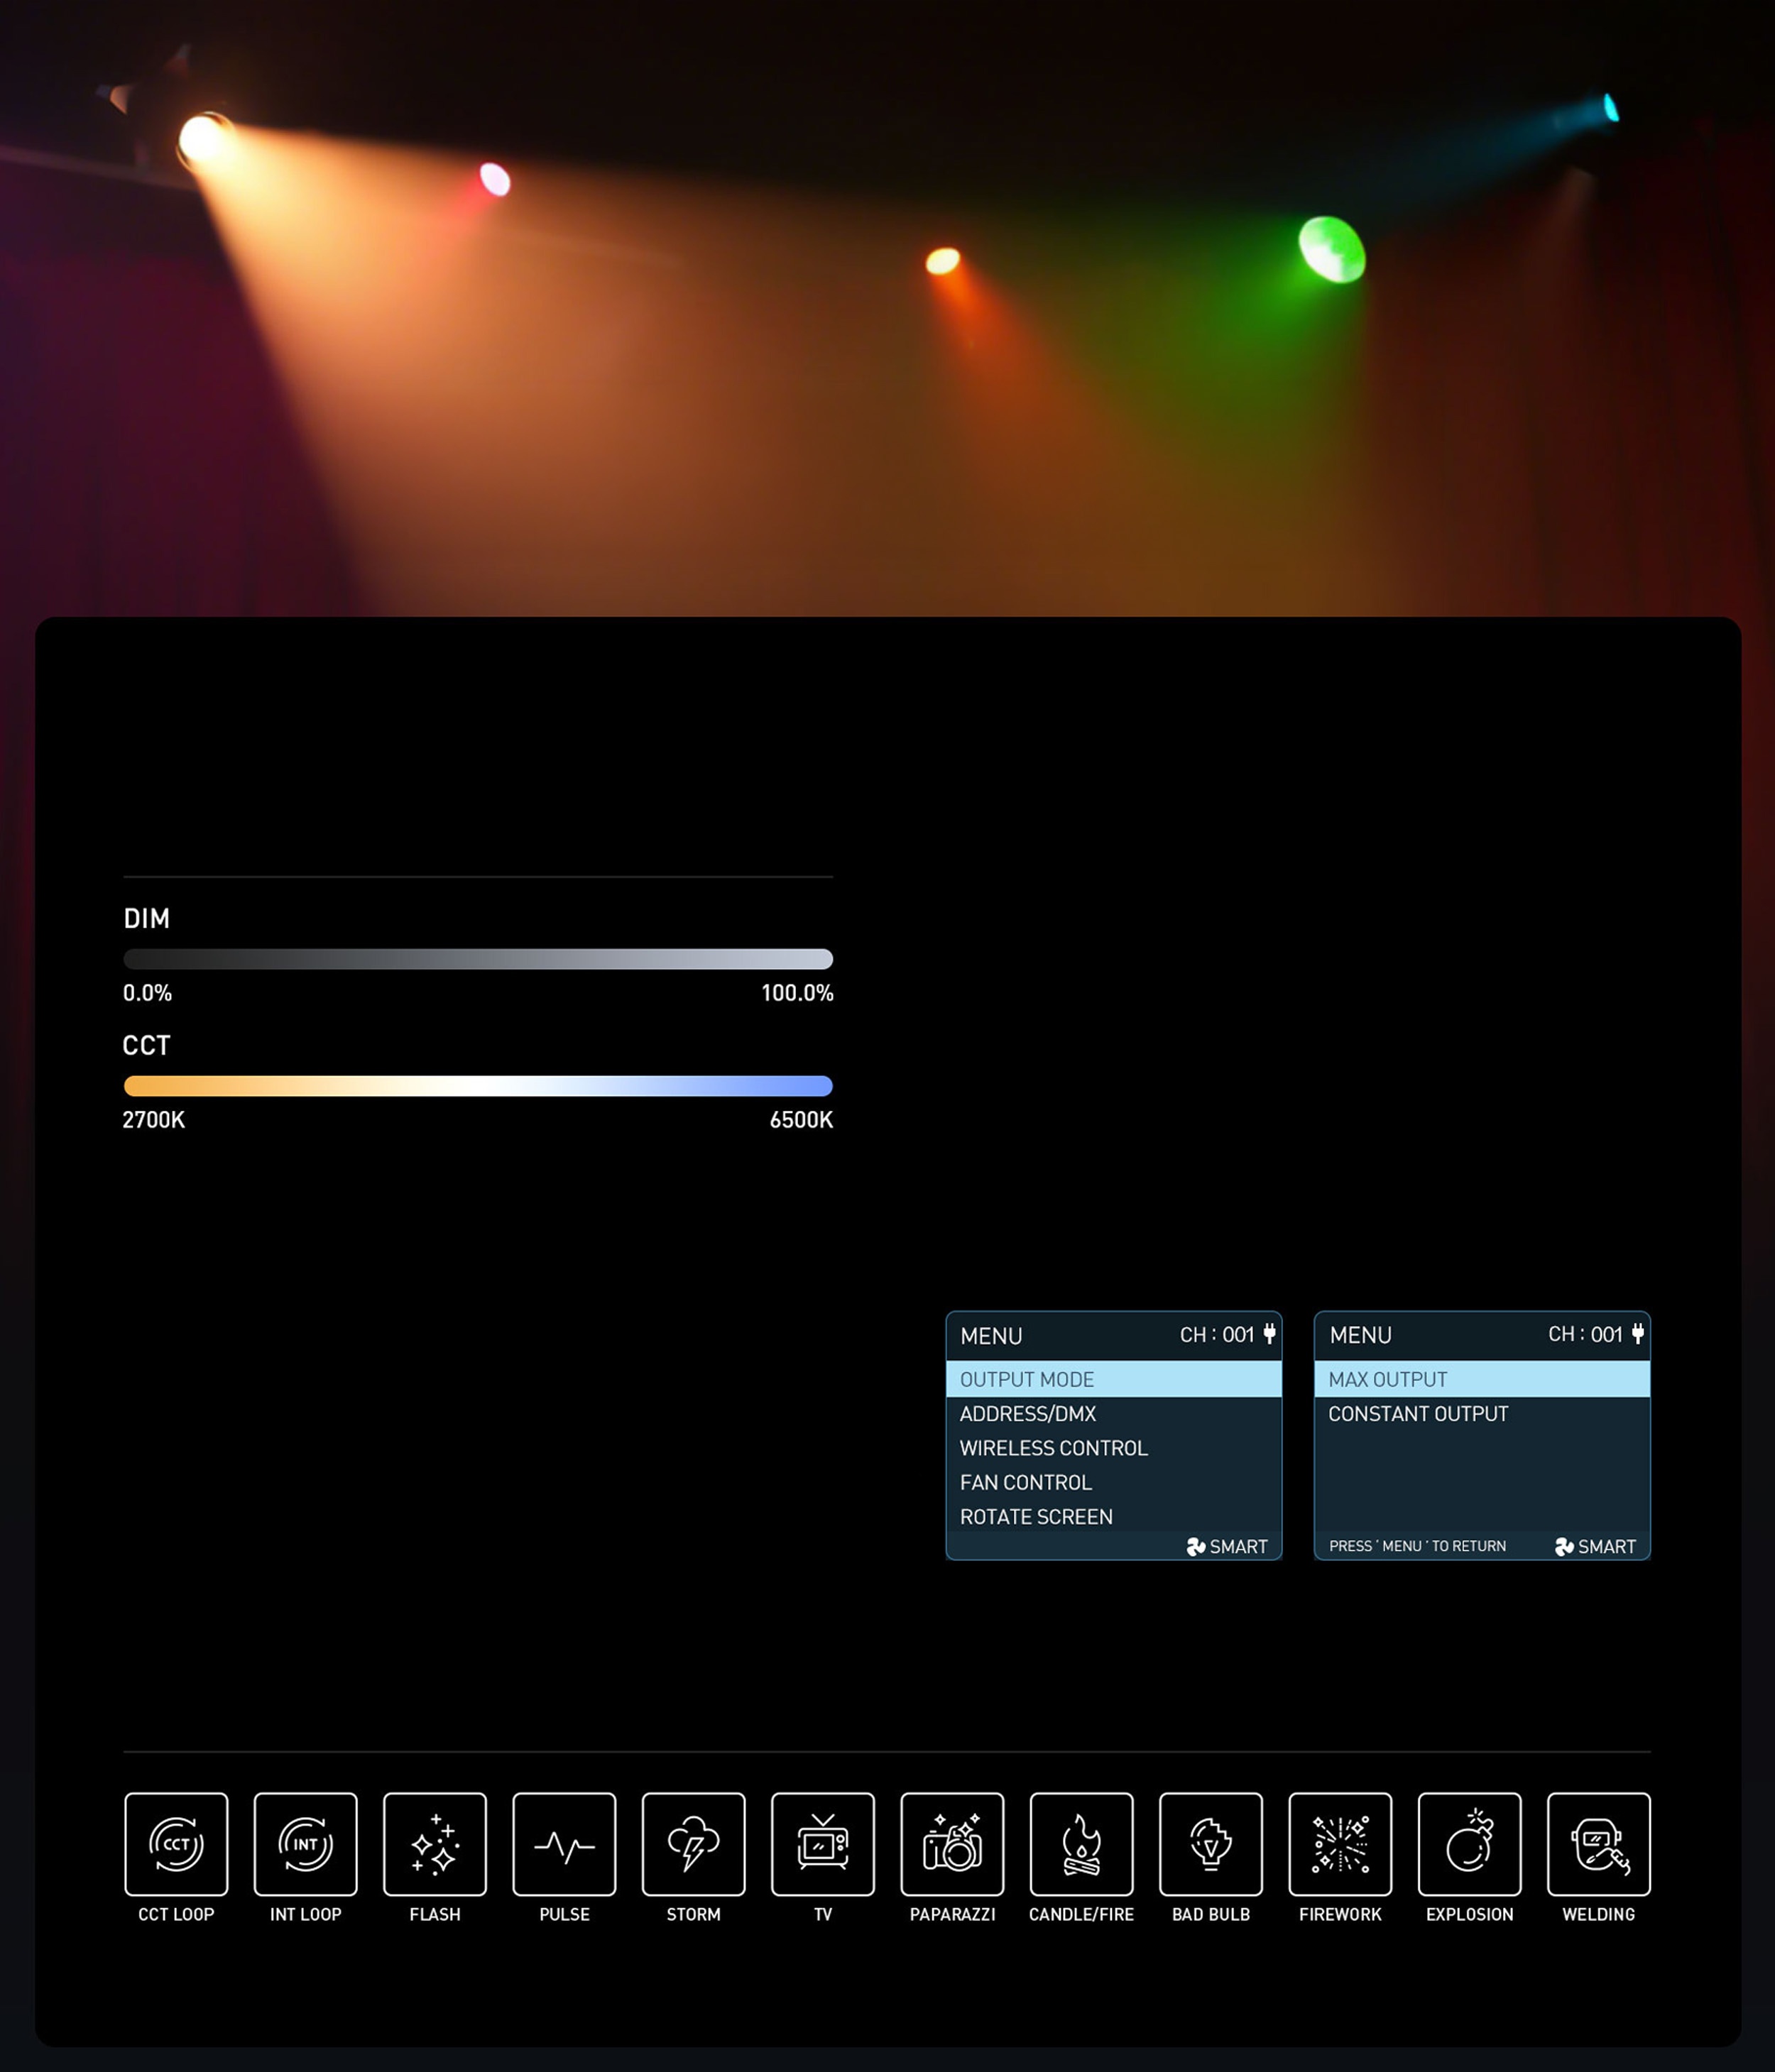The width and height of the screenshot is (1775, 2072).
Task: Choose the CONSTANT OUTPUT option
Action: coord(1482,1414)
